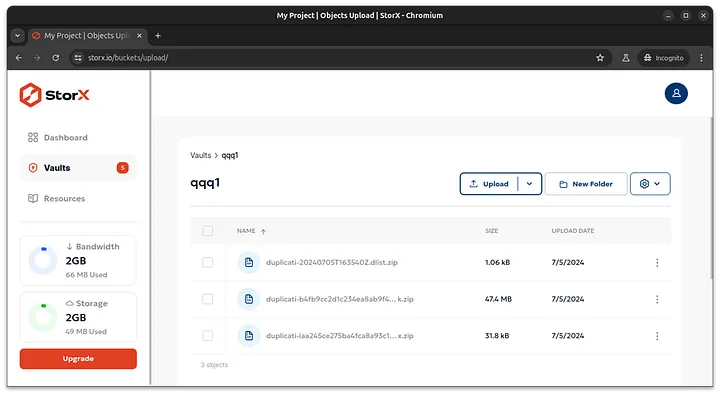Expand the Upload options dropdown arrow

(x=529, y=184)
